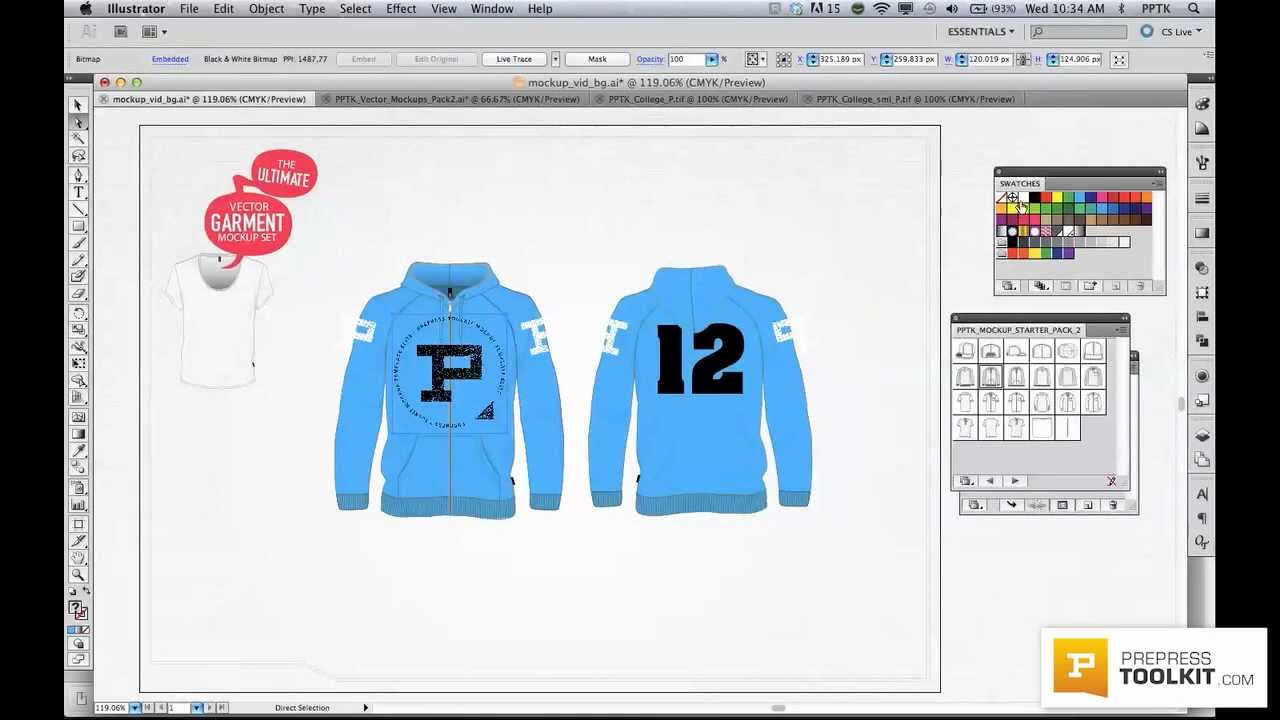Viewport: 1280px width, 720px height.
Task: Open the zoom level dropdown at bottom left
Action: tap(135, 707)
